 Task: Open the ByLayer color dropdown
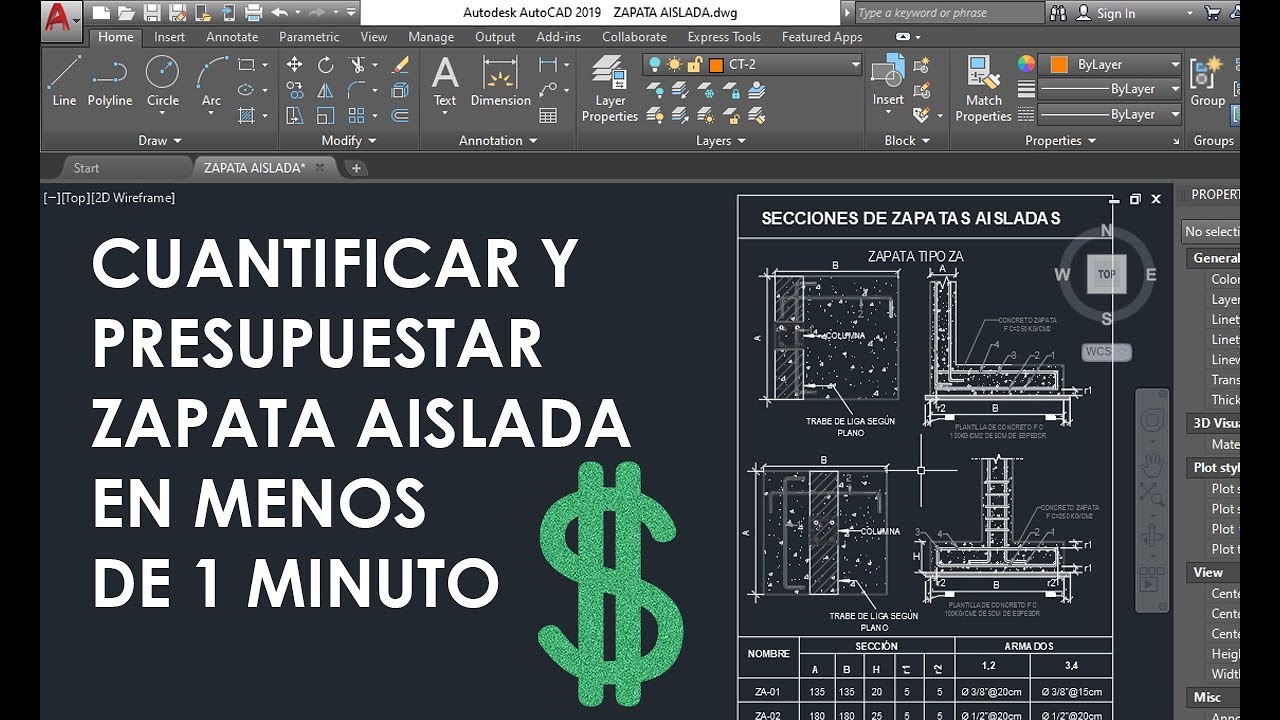1175,65
